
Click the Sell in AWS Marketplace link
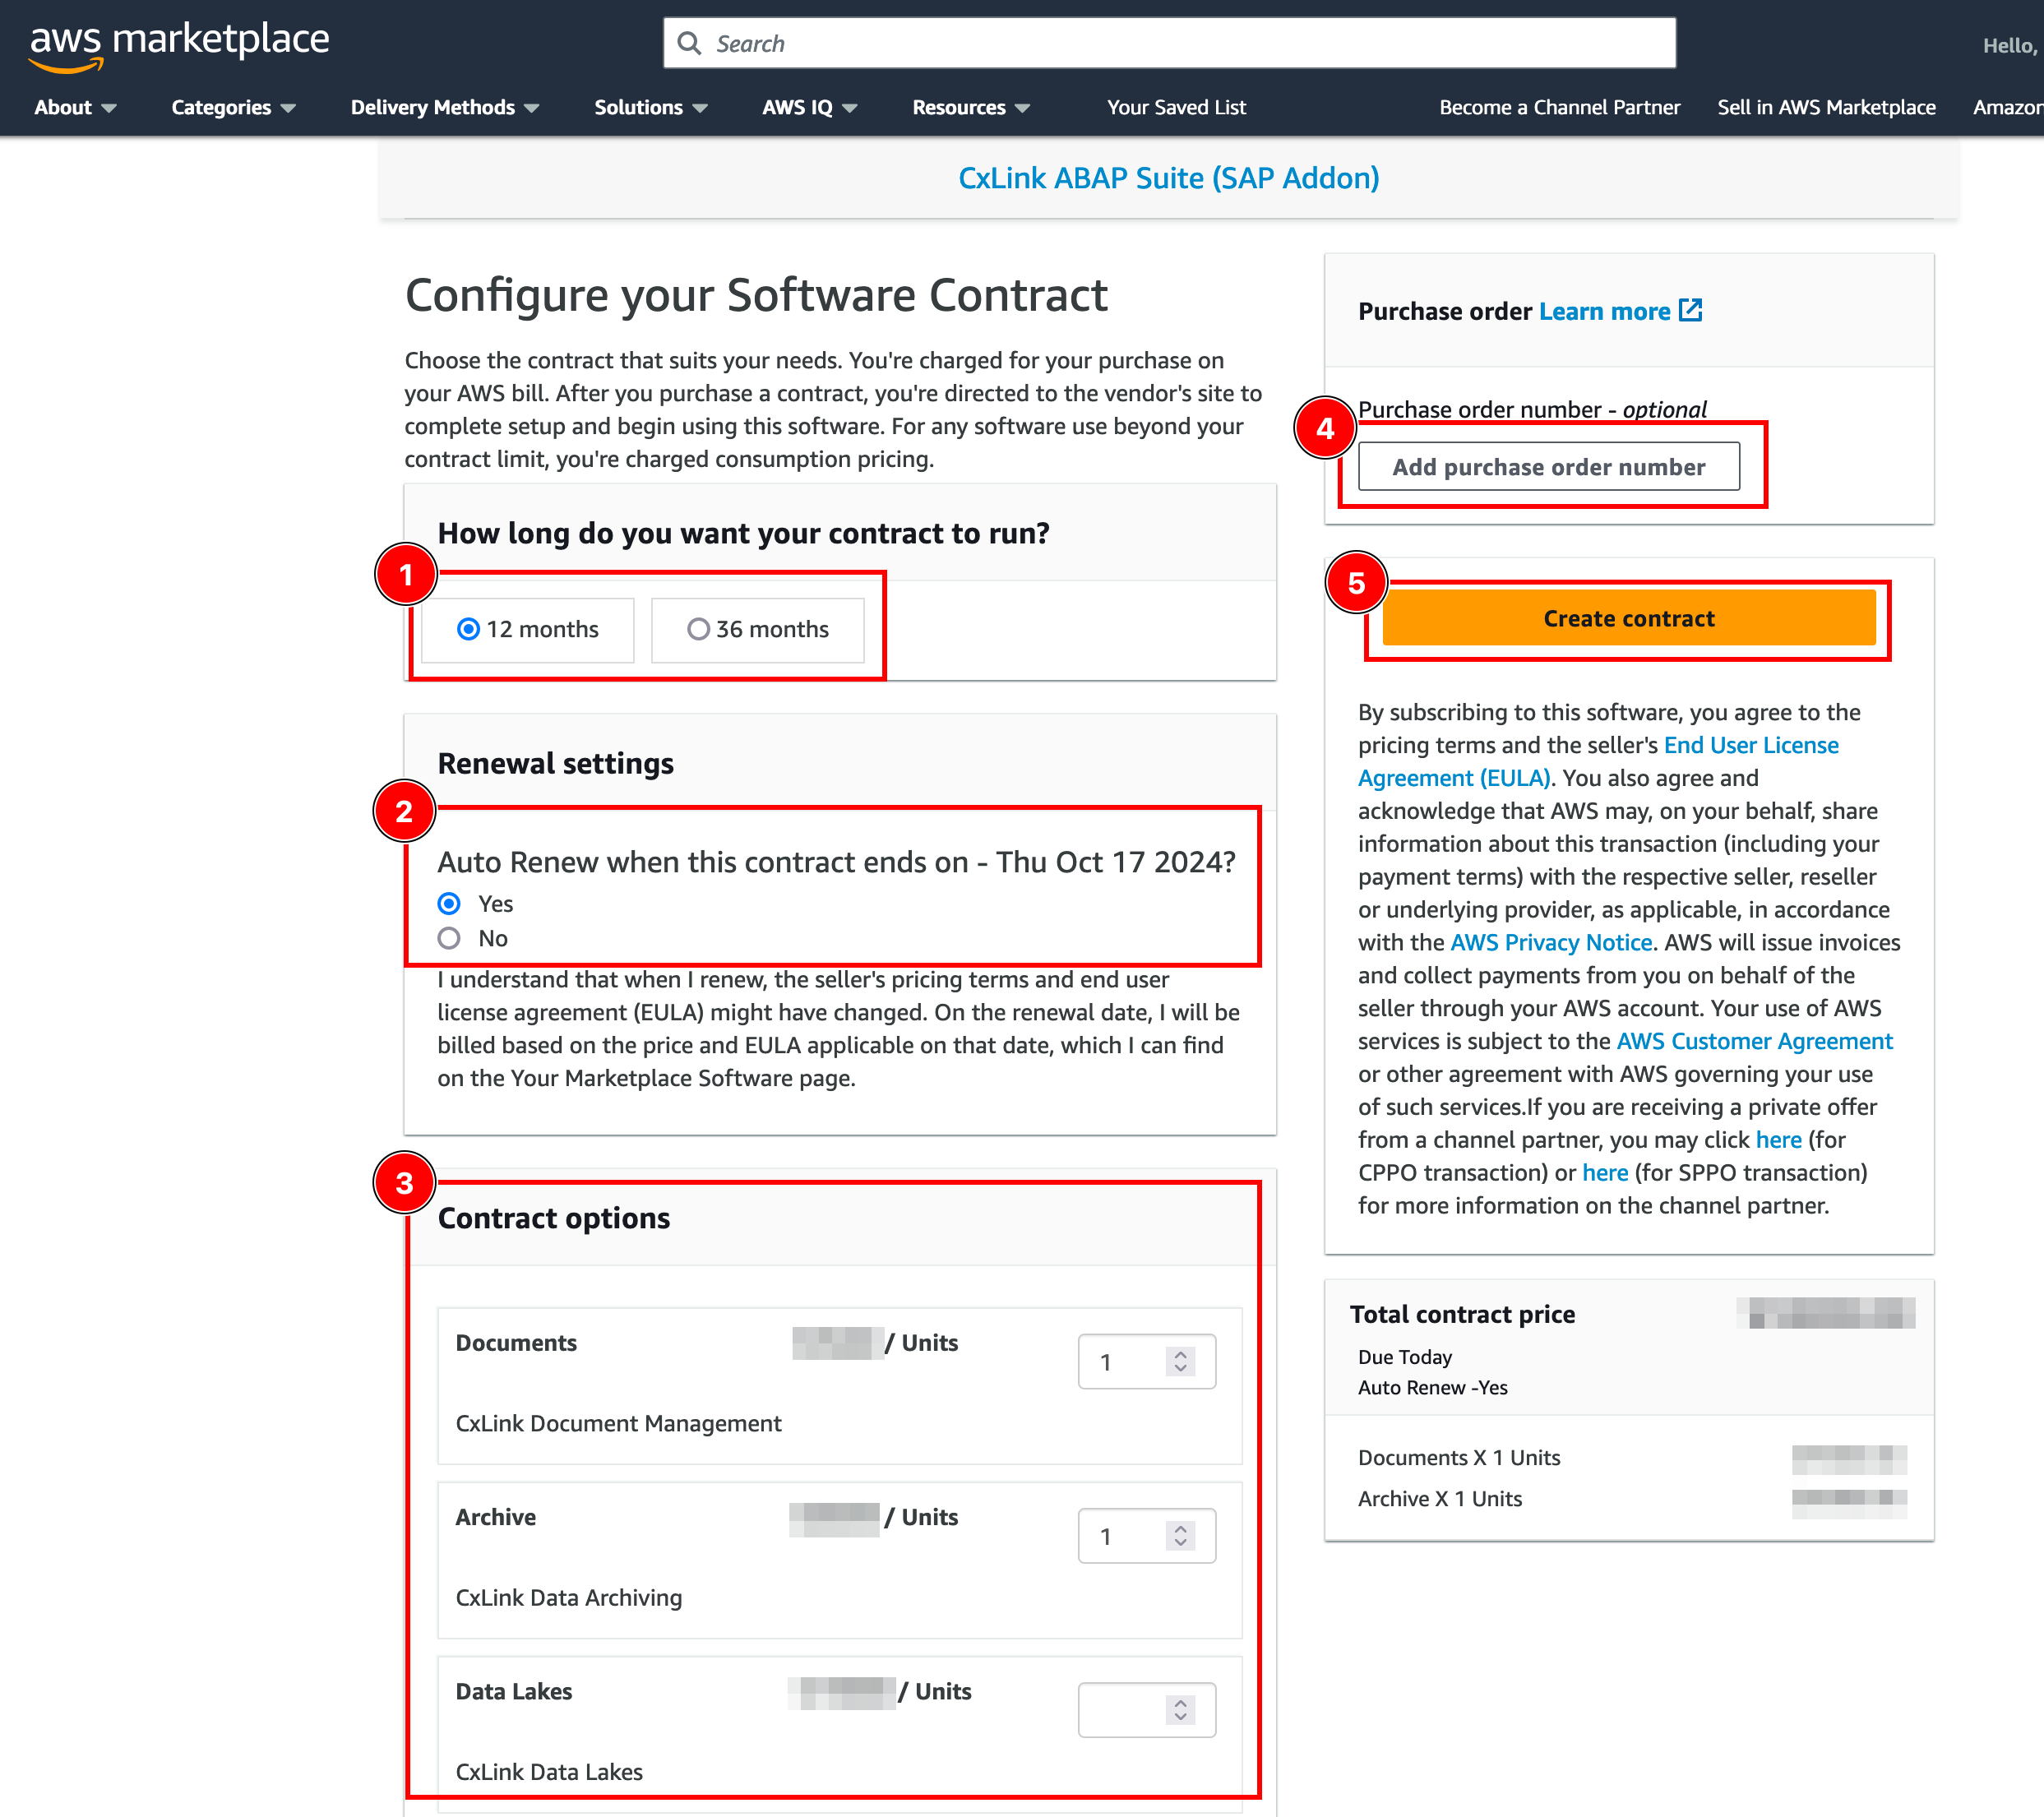tap(1826, 107)
